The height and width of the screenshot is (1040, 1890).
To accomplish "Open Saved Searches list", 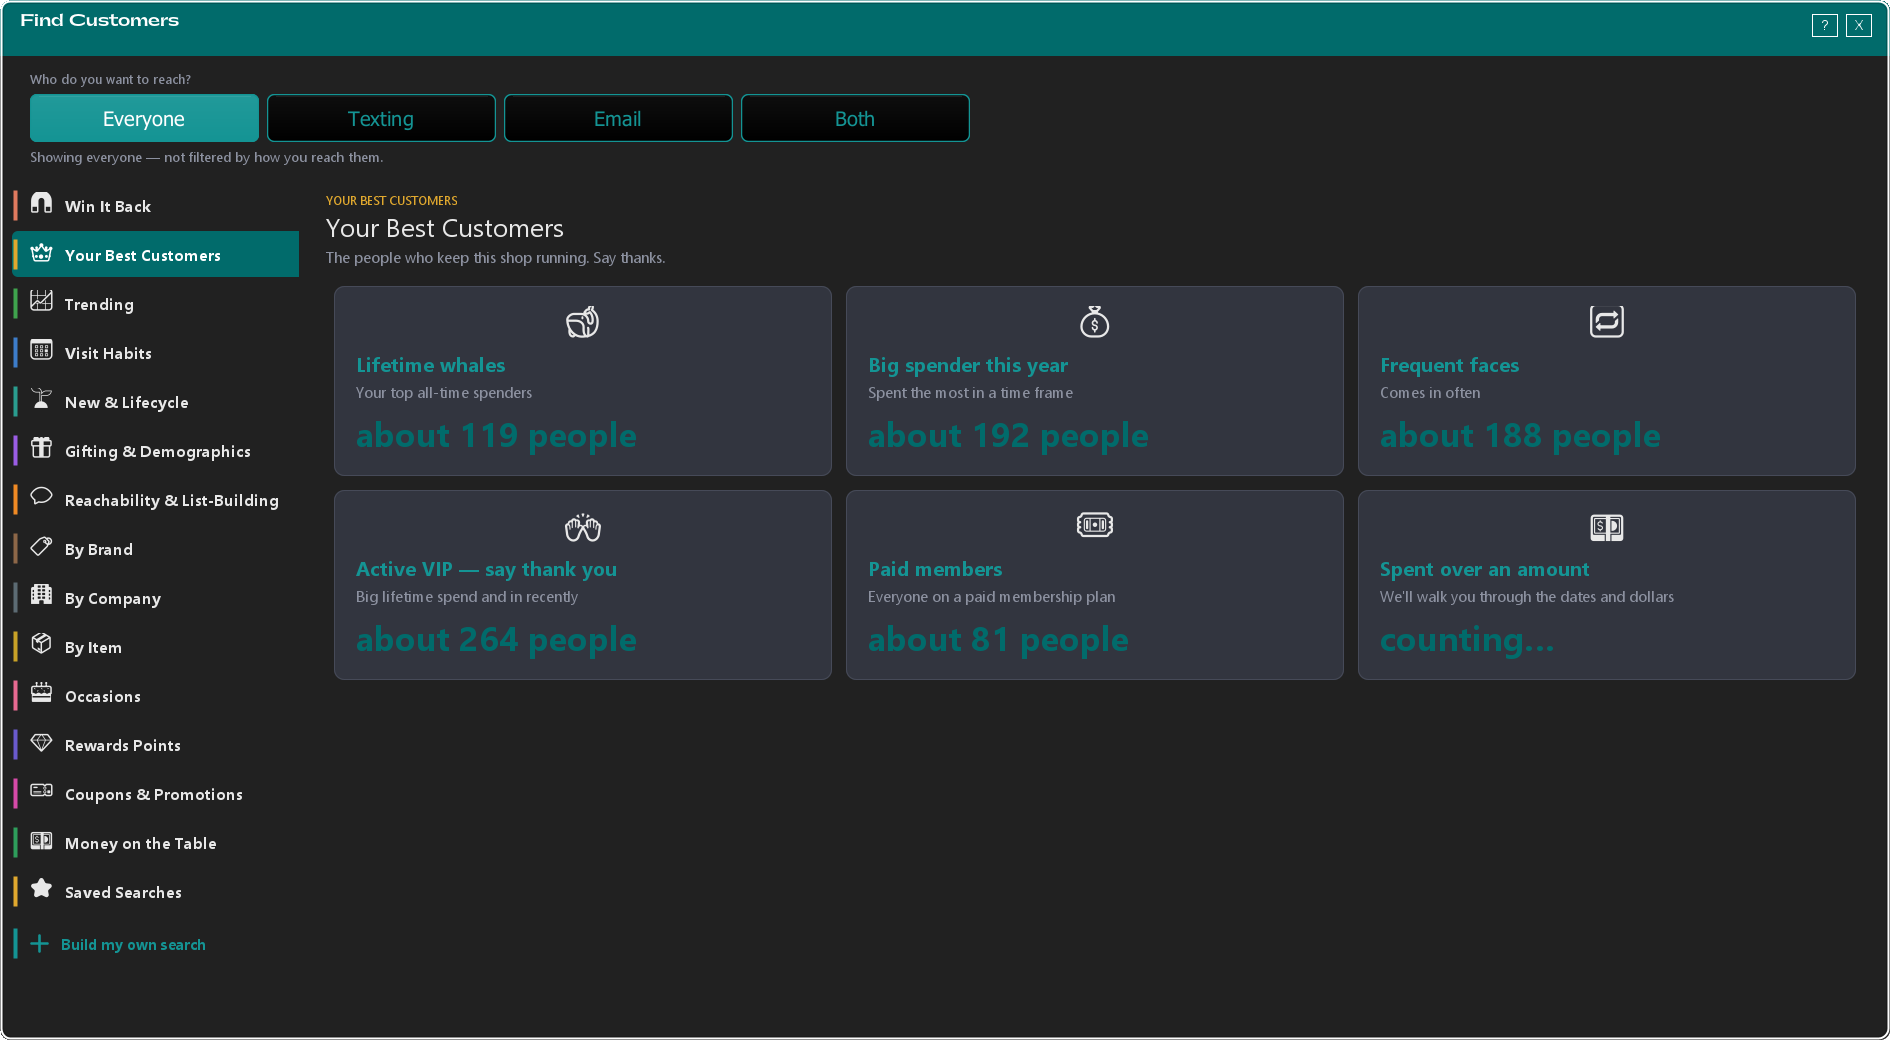I will point(156,891).
